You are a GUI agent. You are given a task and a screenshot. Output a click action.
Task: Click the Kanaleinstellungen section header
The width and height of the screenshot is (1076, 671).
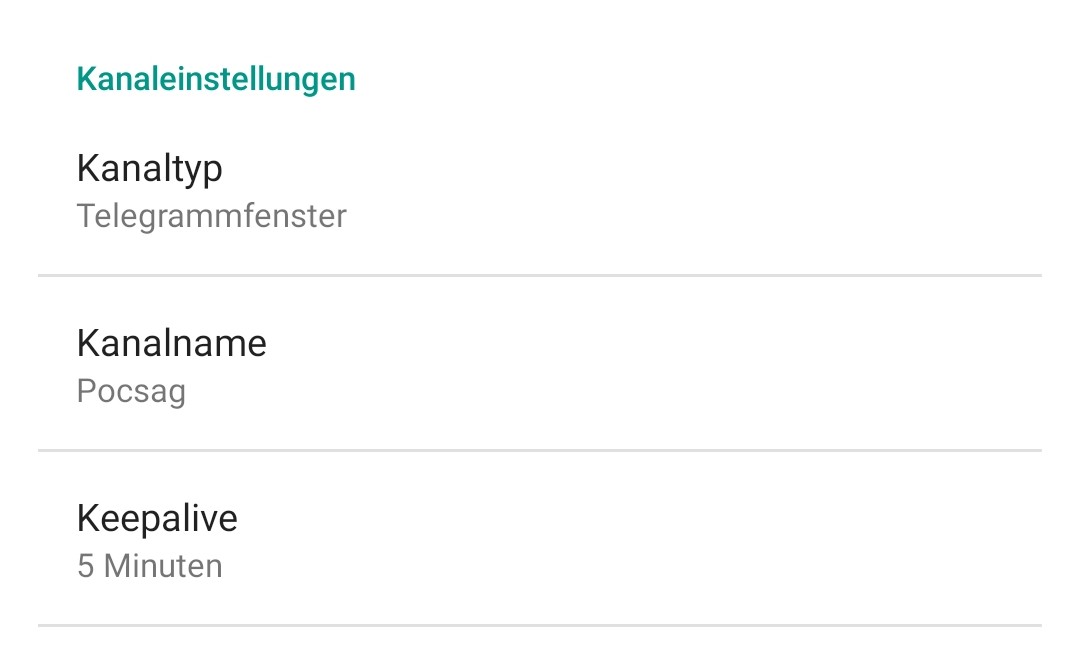click(x=216, y=79)
